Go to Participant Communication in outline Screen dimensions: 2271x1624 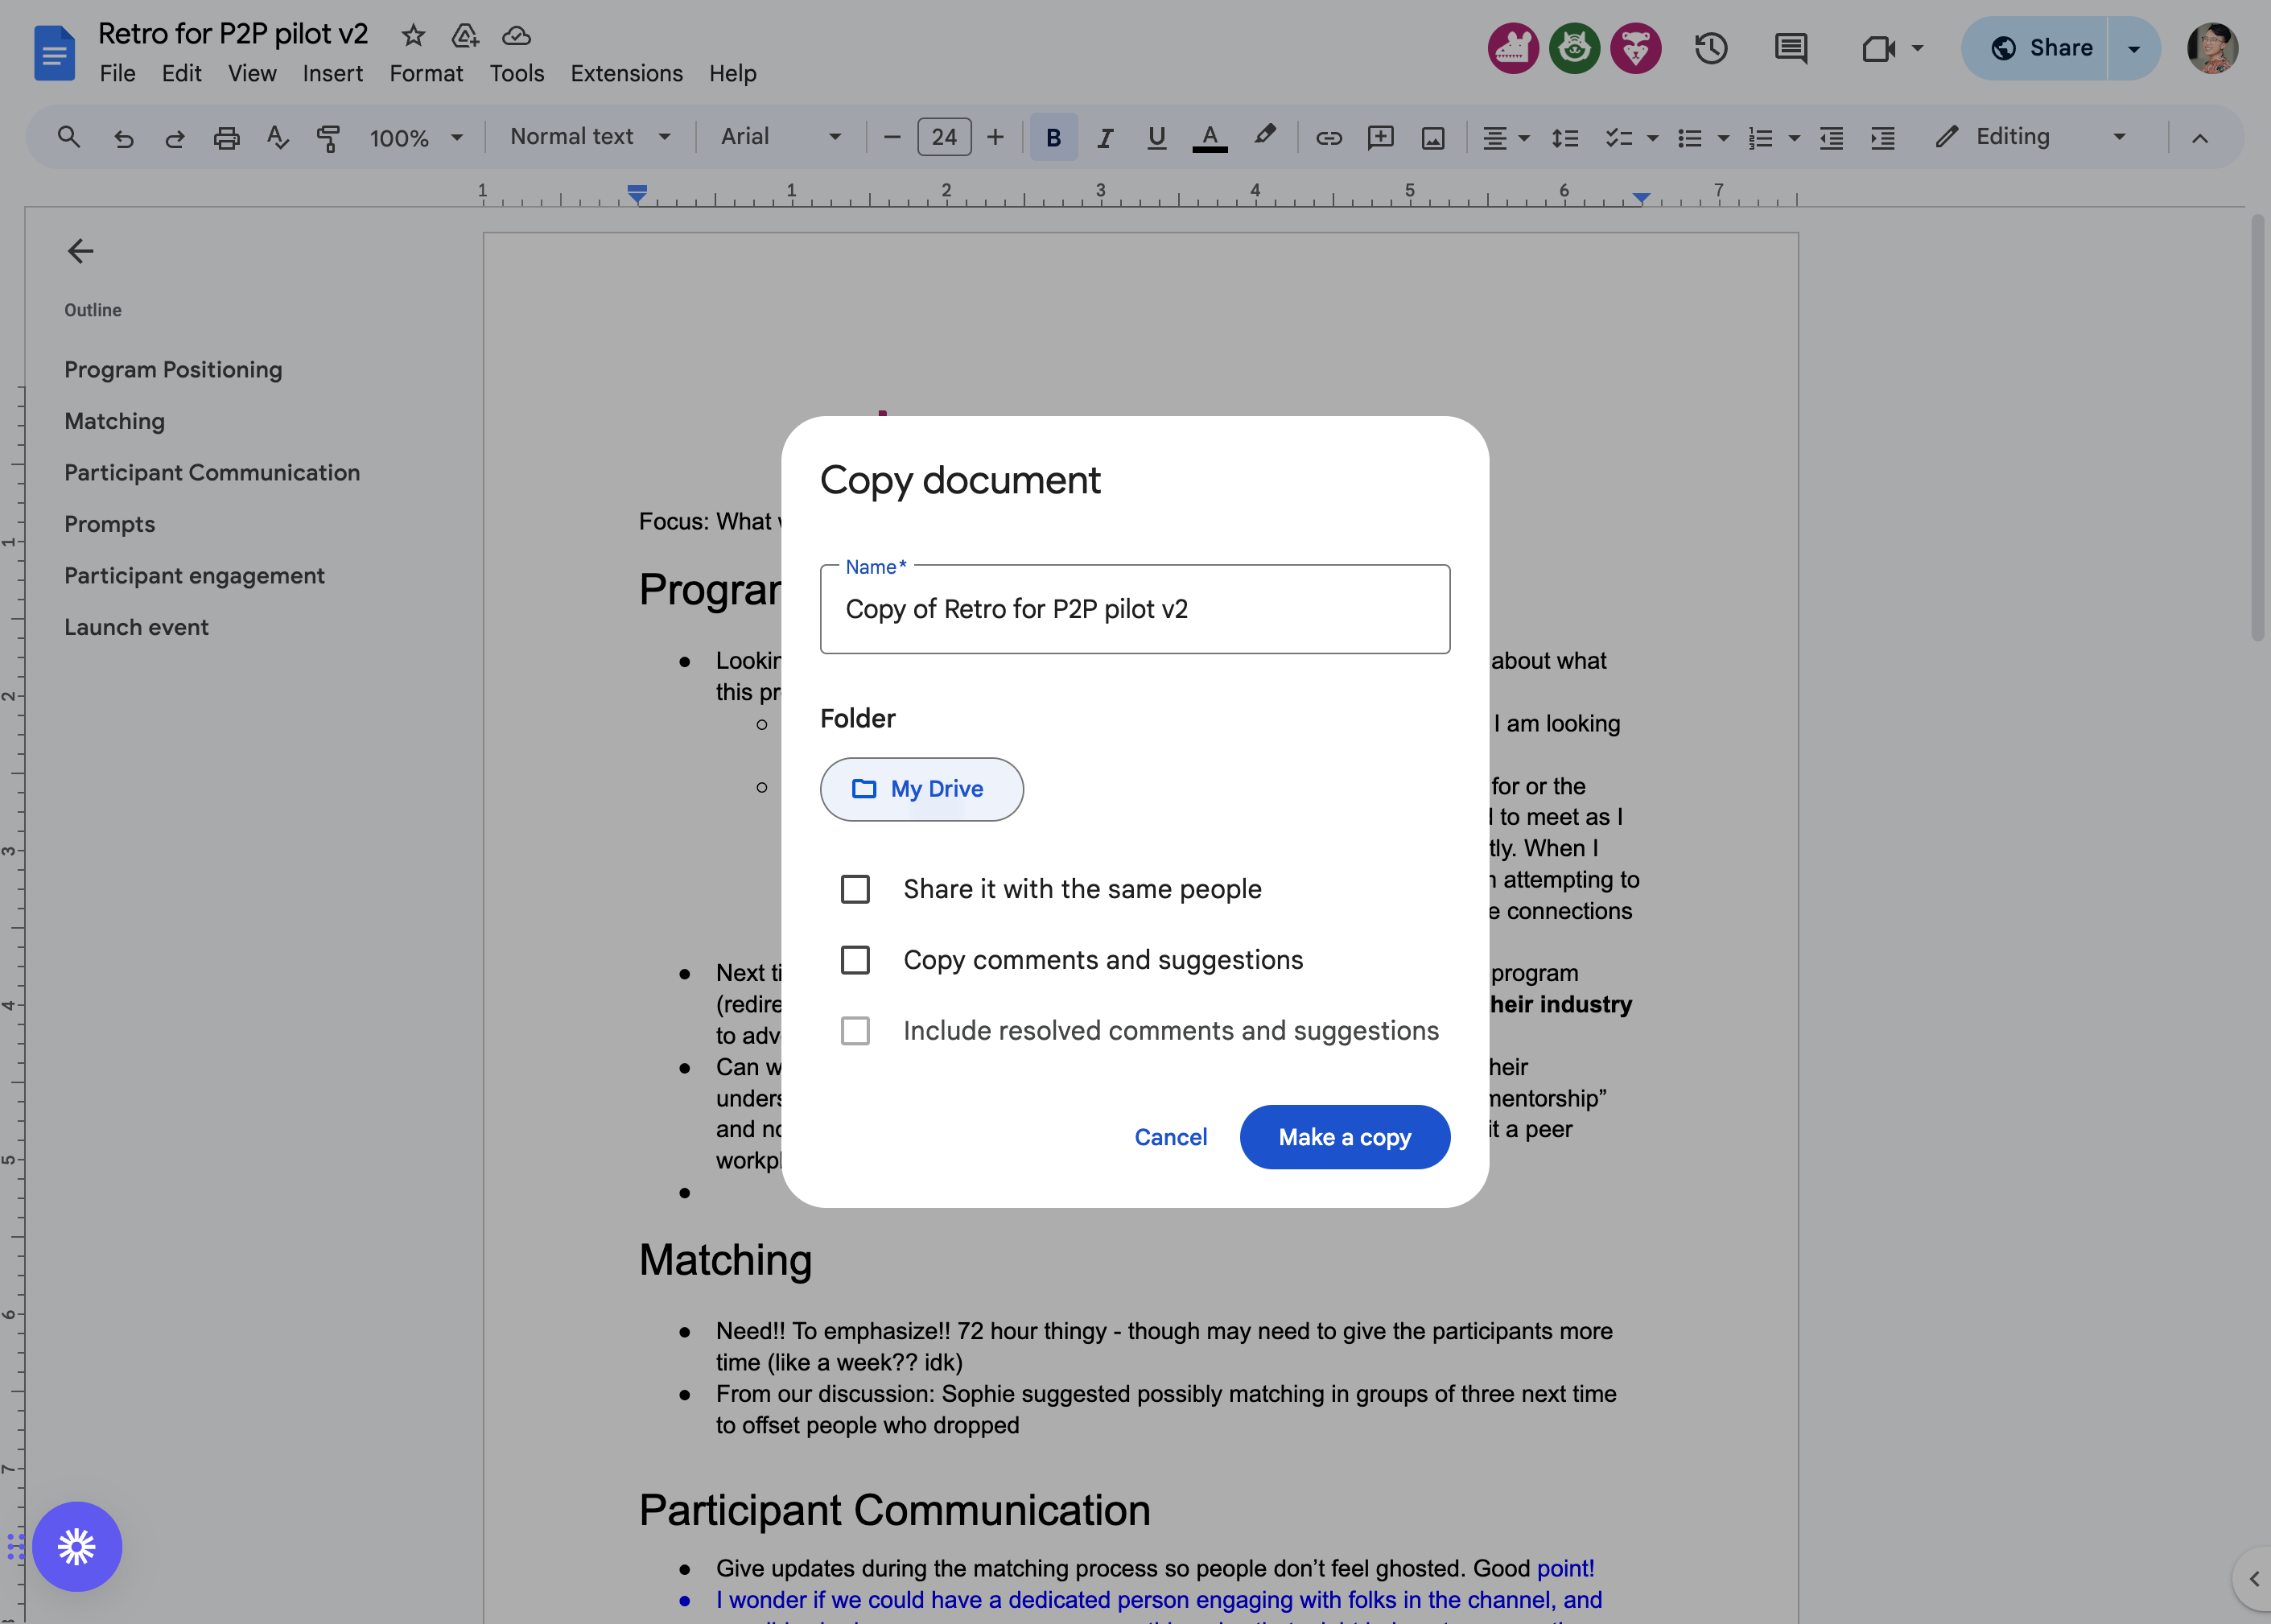coord(212,473)
